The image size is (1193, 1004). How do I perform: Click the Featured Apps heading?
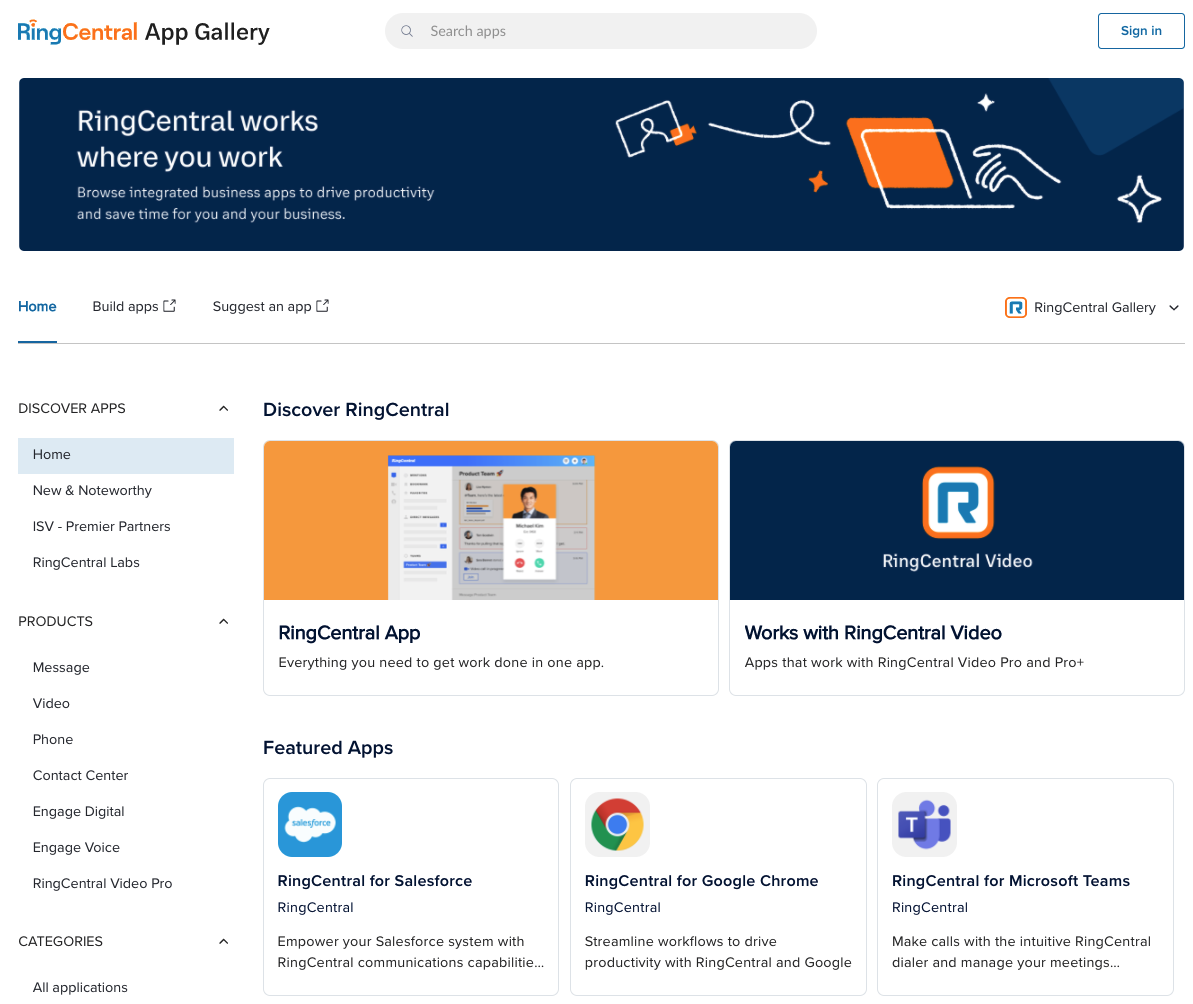pos(328,748)
